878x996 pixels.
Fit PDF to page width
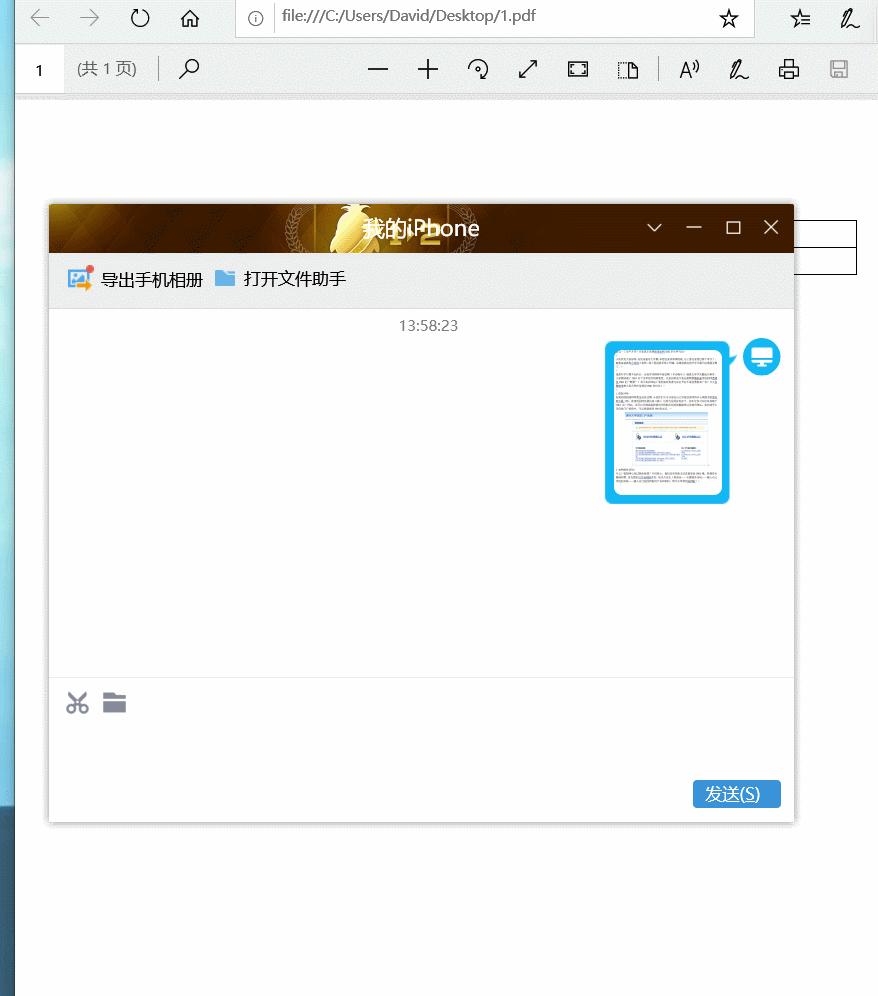[528, 69]
